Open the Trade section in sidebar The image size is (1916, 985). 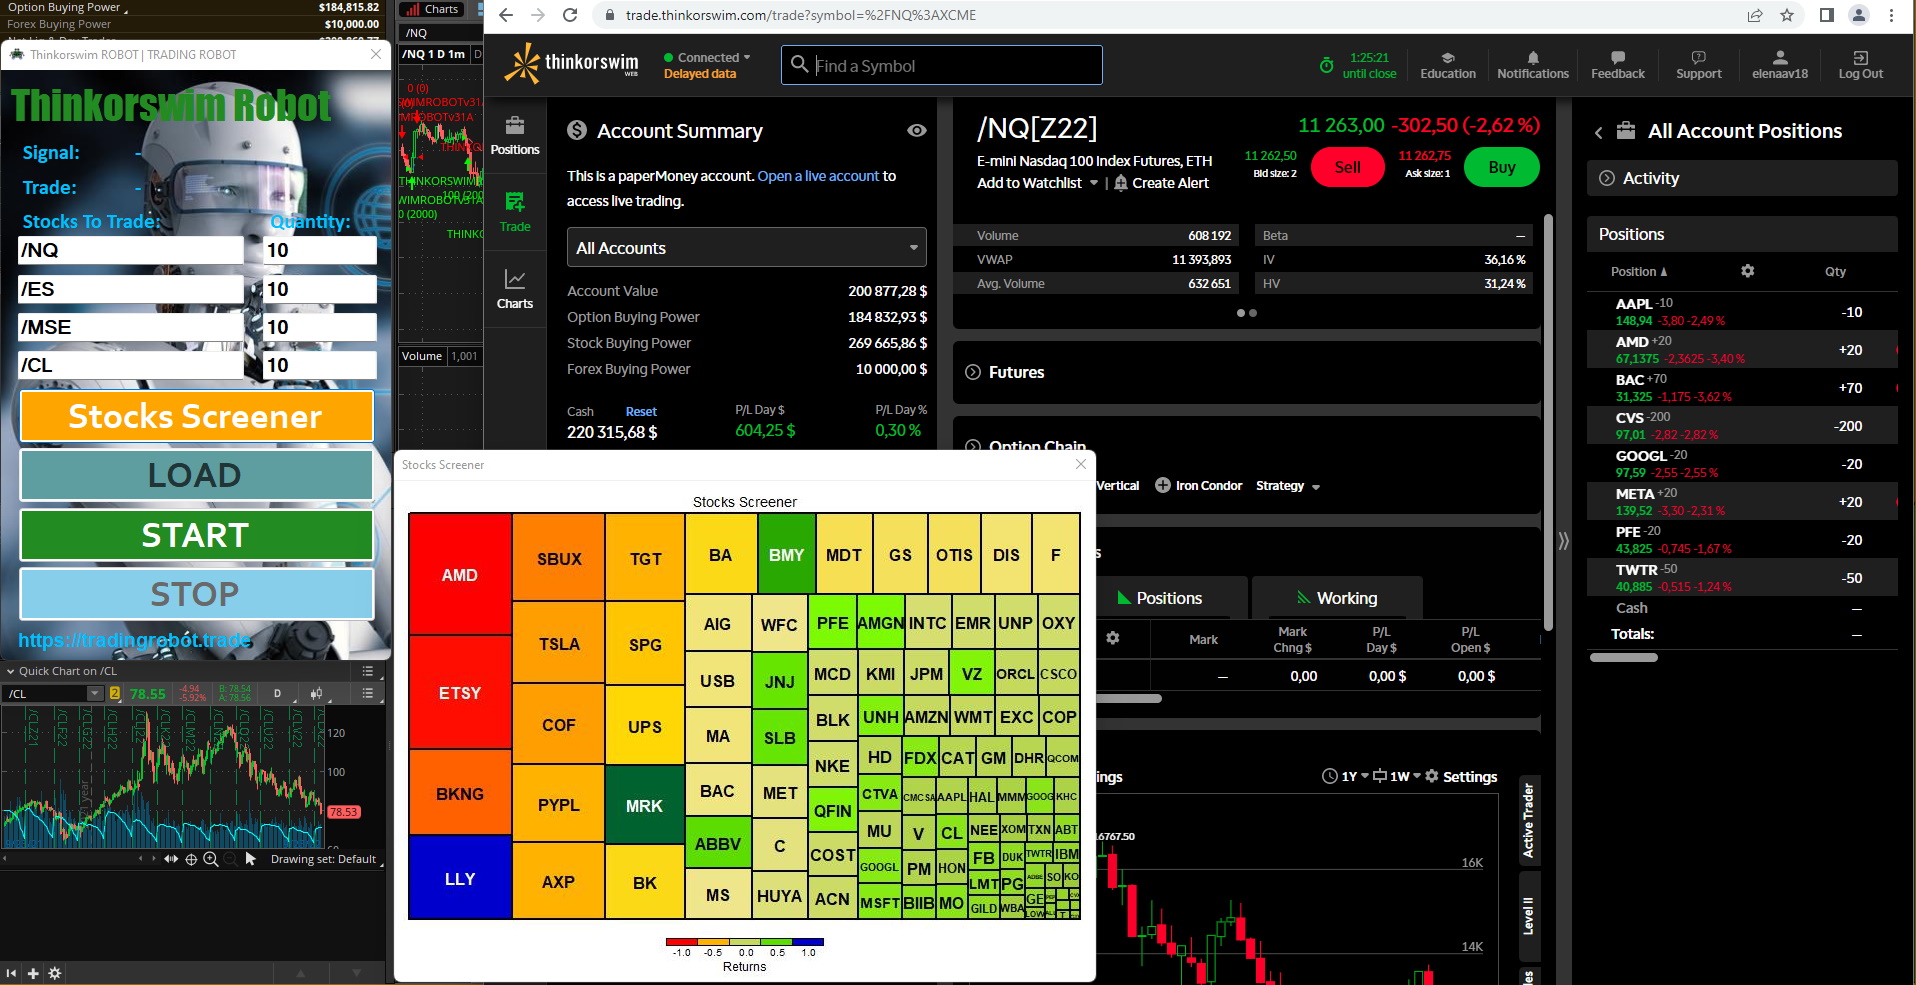[x=515, y=212]
